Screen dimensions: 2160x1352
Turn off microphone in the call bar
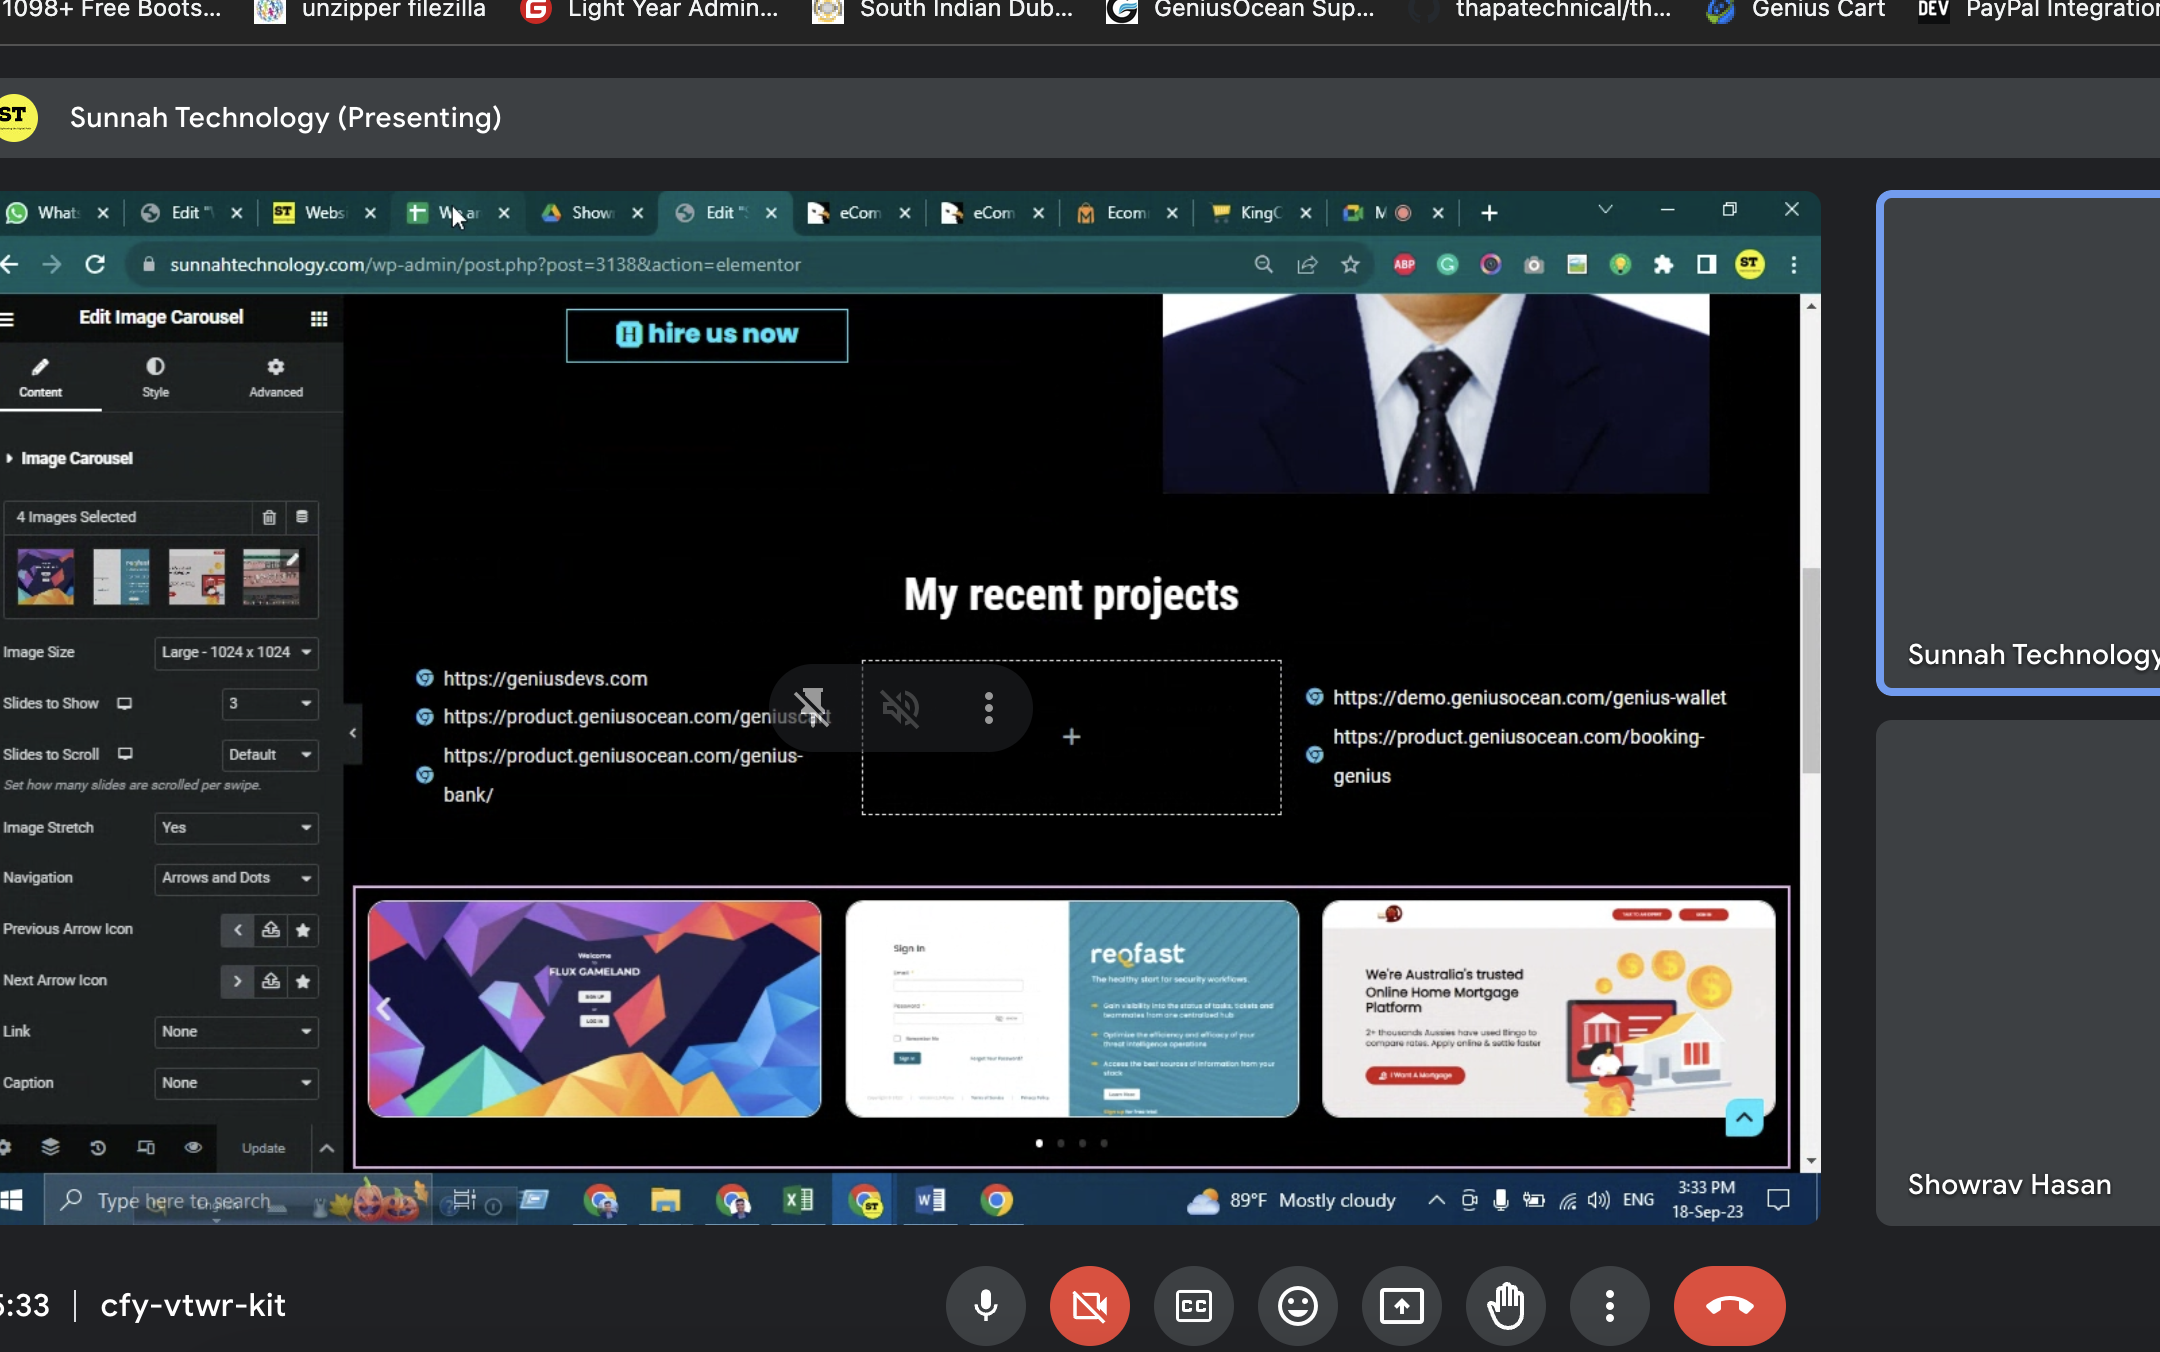coord(985,1306)
